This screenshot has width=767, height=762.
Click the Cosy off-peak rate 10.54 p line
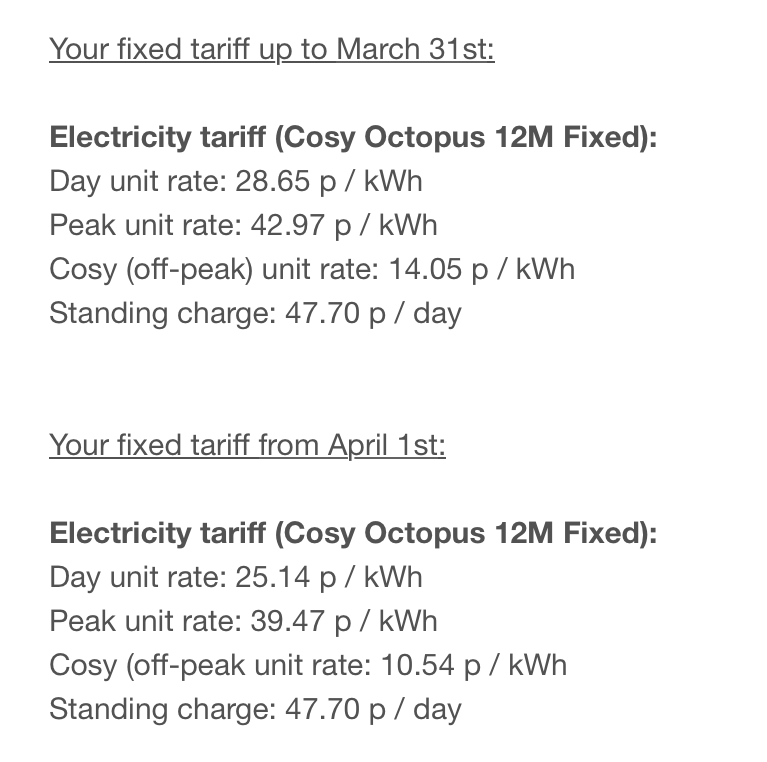(x=308, y=666)
